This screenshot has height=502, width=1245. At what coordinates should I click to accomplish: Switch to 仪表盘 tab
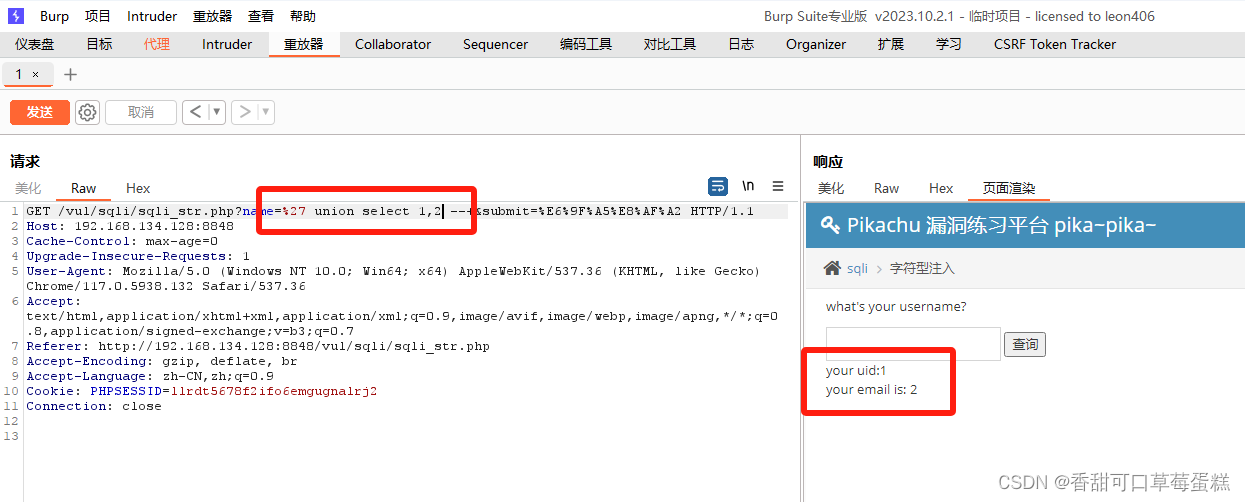tap(35, 44)
